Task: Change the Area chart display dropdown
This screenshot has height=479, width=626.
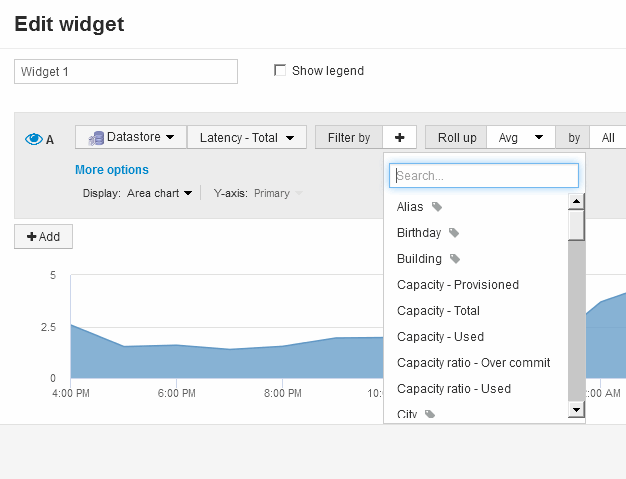Action: click(x=159, y=193)
